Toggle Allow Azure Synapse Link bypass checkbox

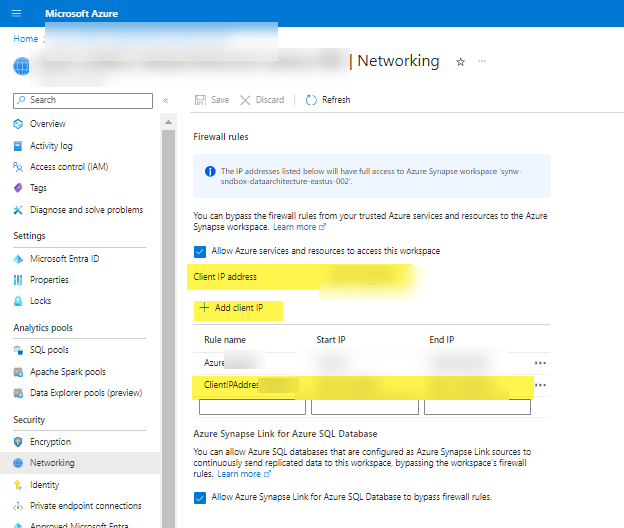point(200,498)
